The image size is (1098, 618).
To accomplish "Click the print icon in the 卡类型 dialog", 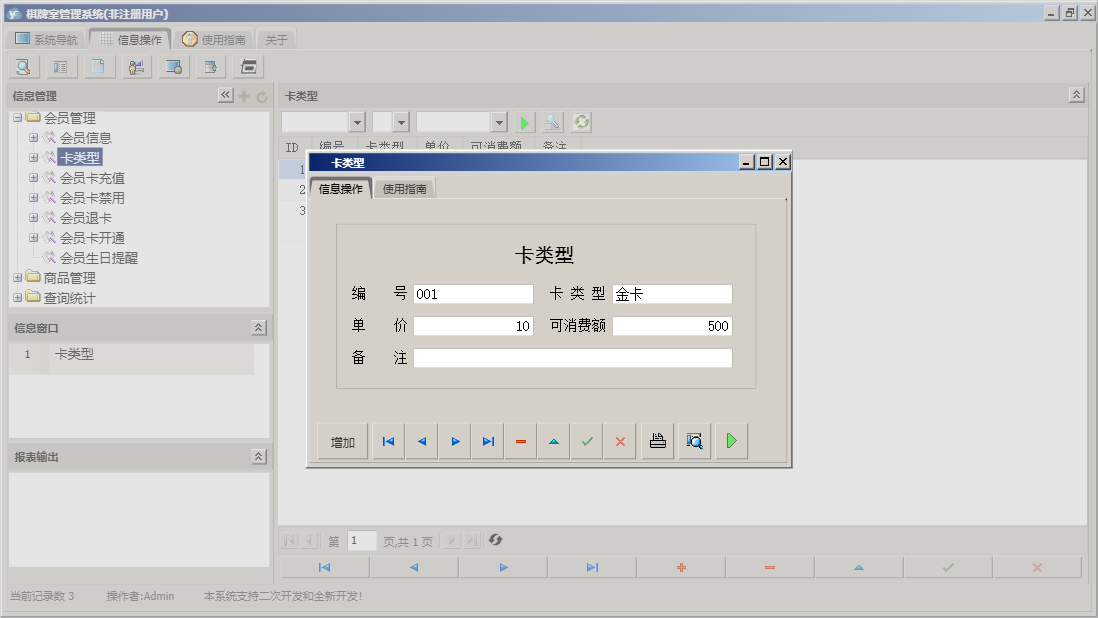I will tap(657, 440).
